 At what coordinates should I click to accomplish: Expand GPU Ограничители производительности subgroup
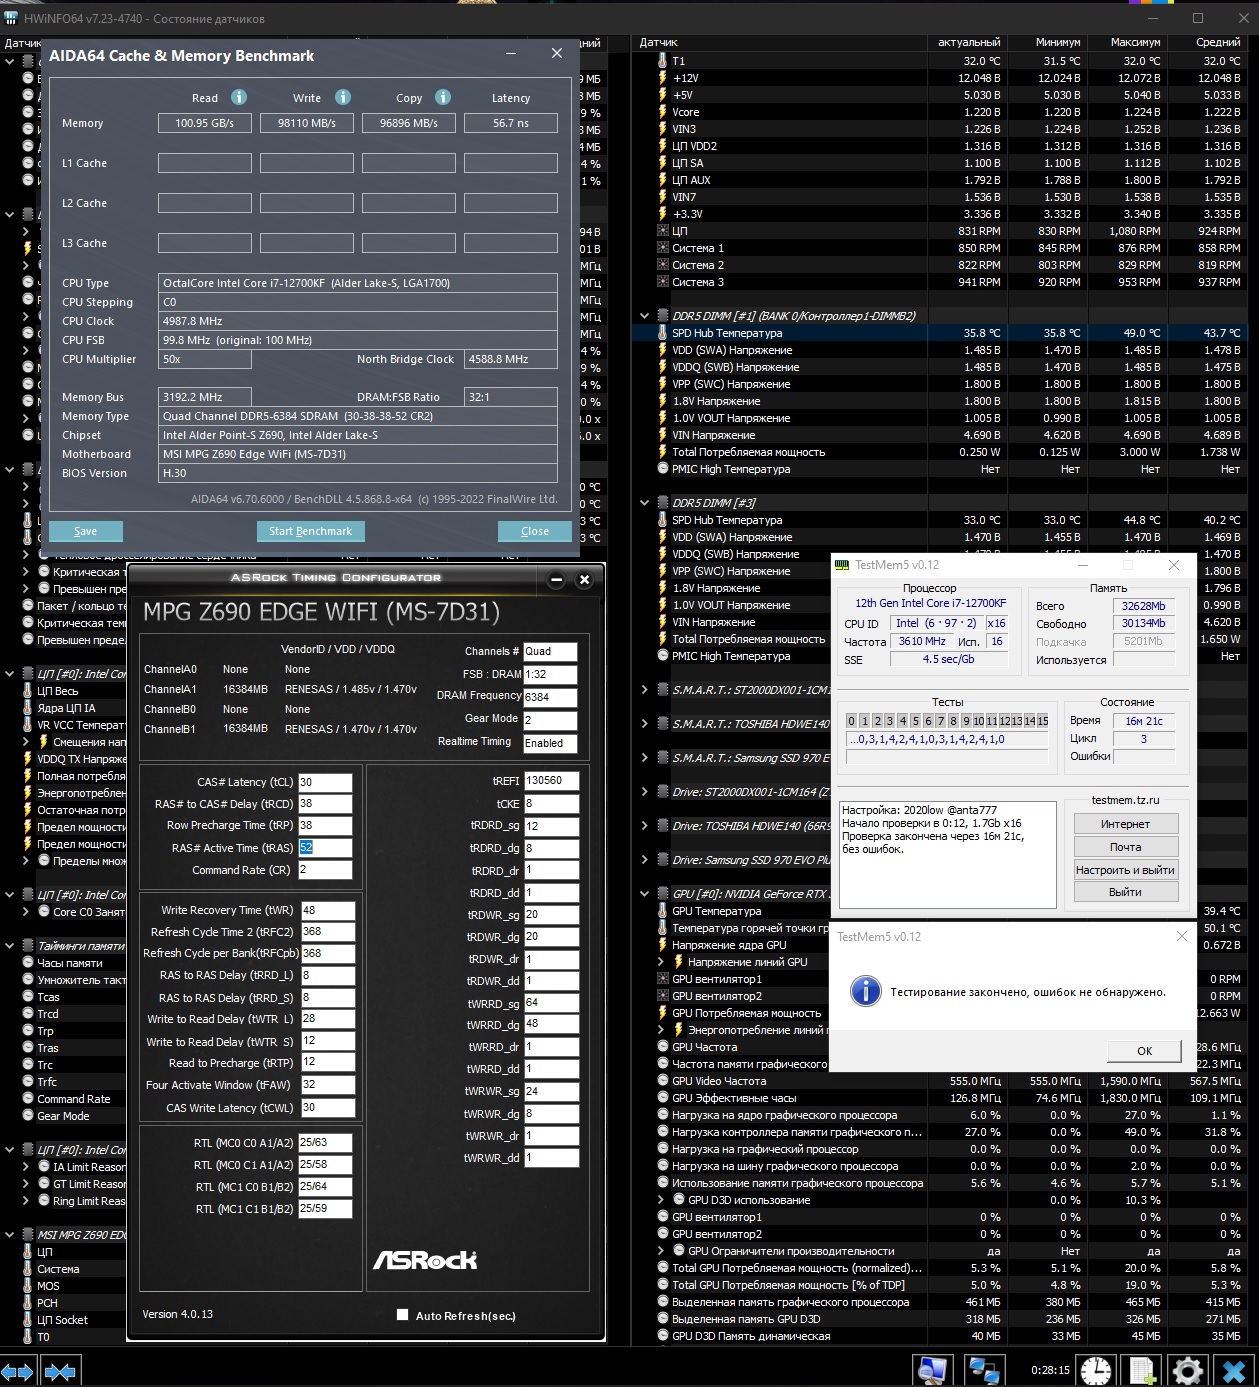[661, 1251]
